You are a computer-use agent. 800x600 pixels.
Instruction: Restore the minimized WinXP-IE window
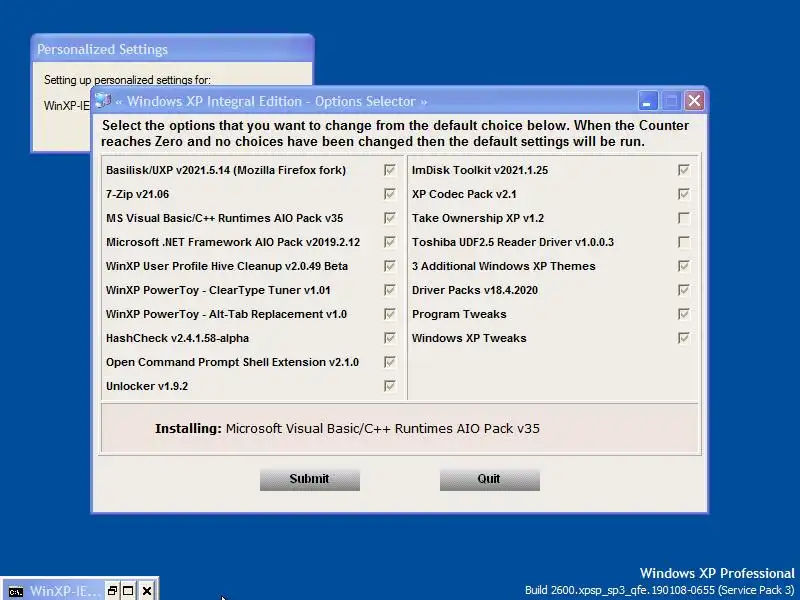tap(112, 591)
